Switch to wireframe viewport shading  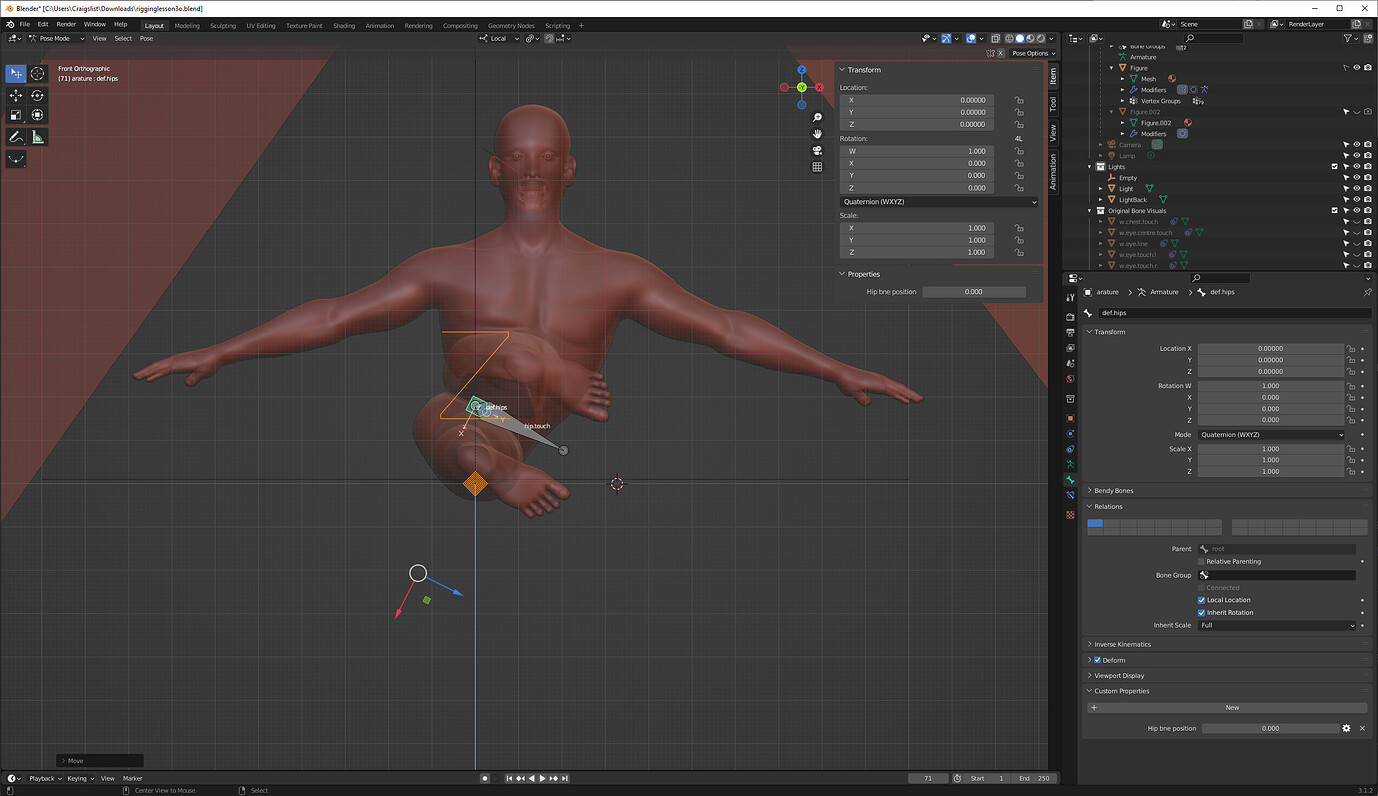tap(1008, 38)
